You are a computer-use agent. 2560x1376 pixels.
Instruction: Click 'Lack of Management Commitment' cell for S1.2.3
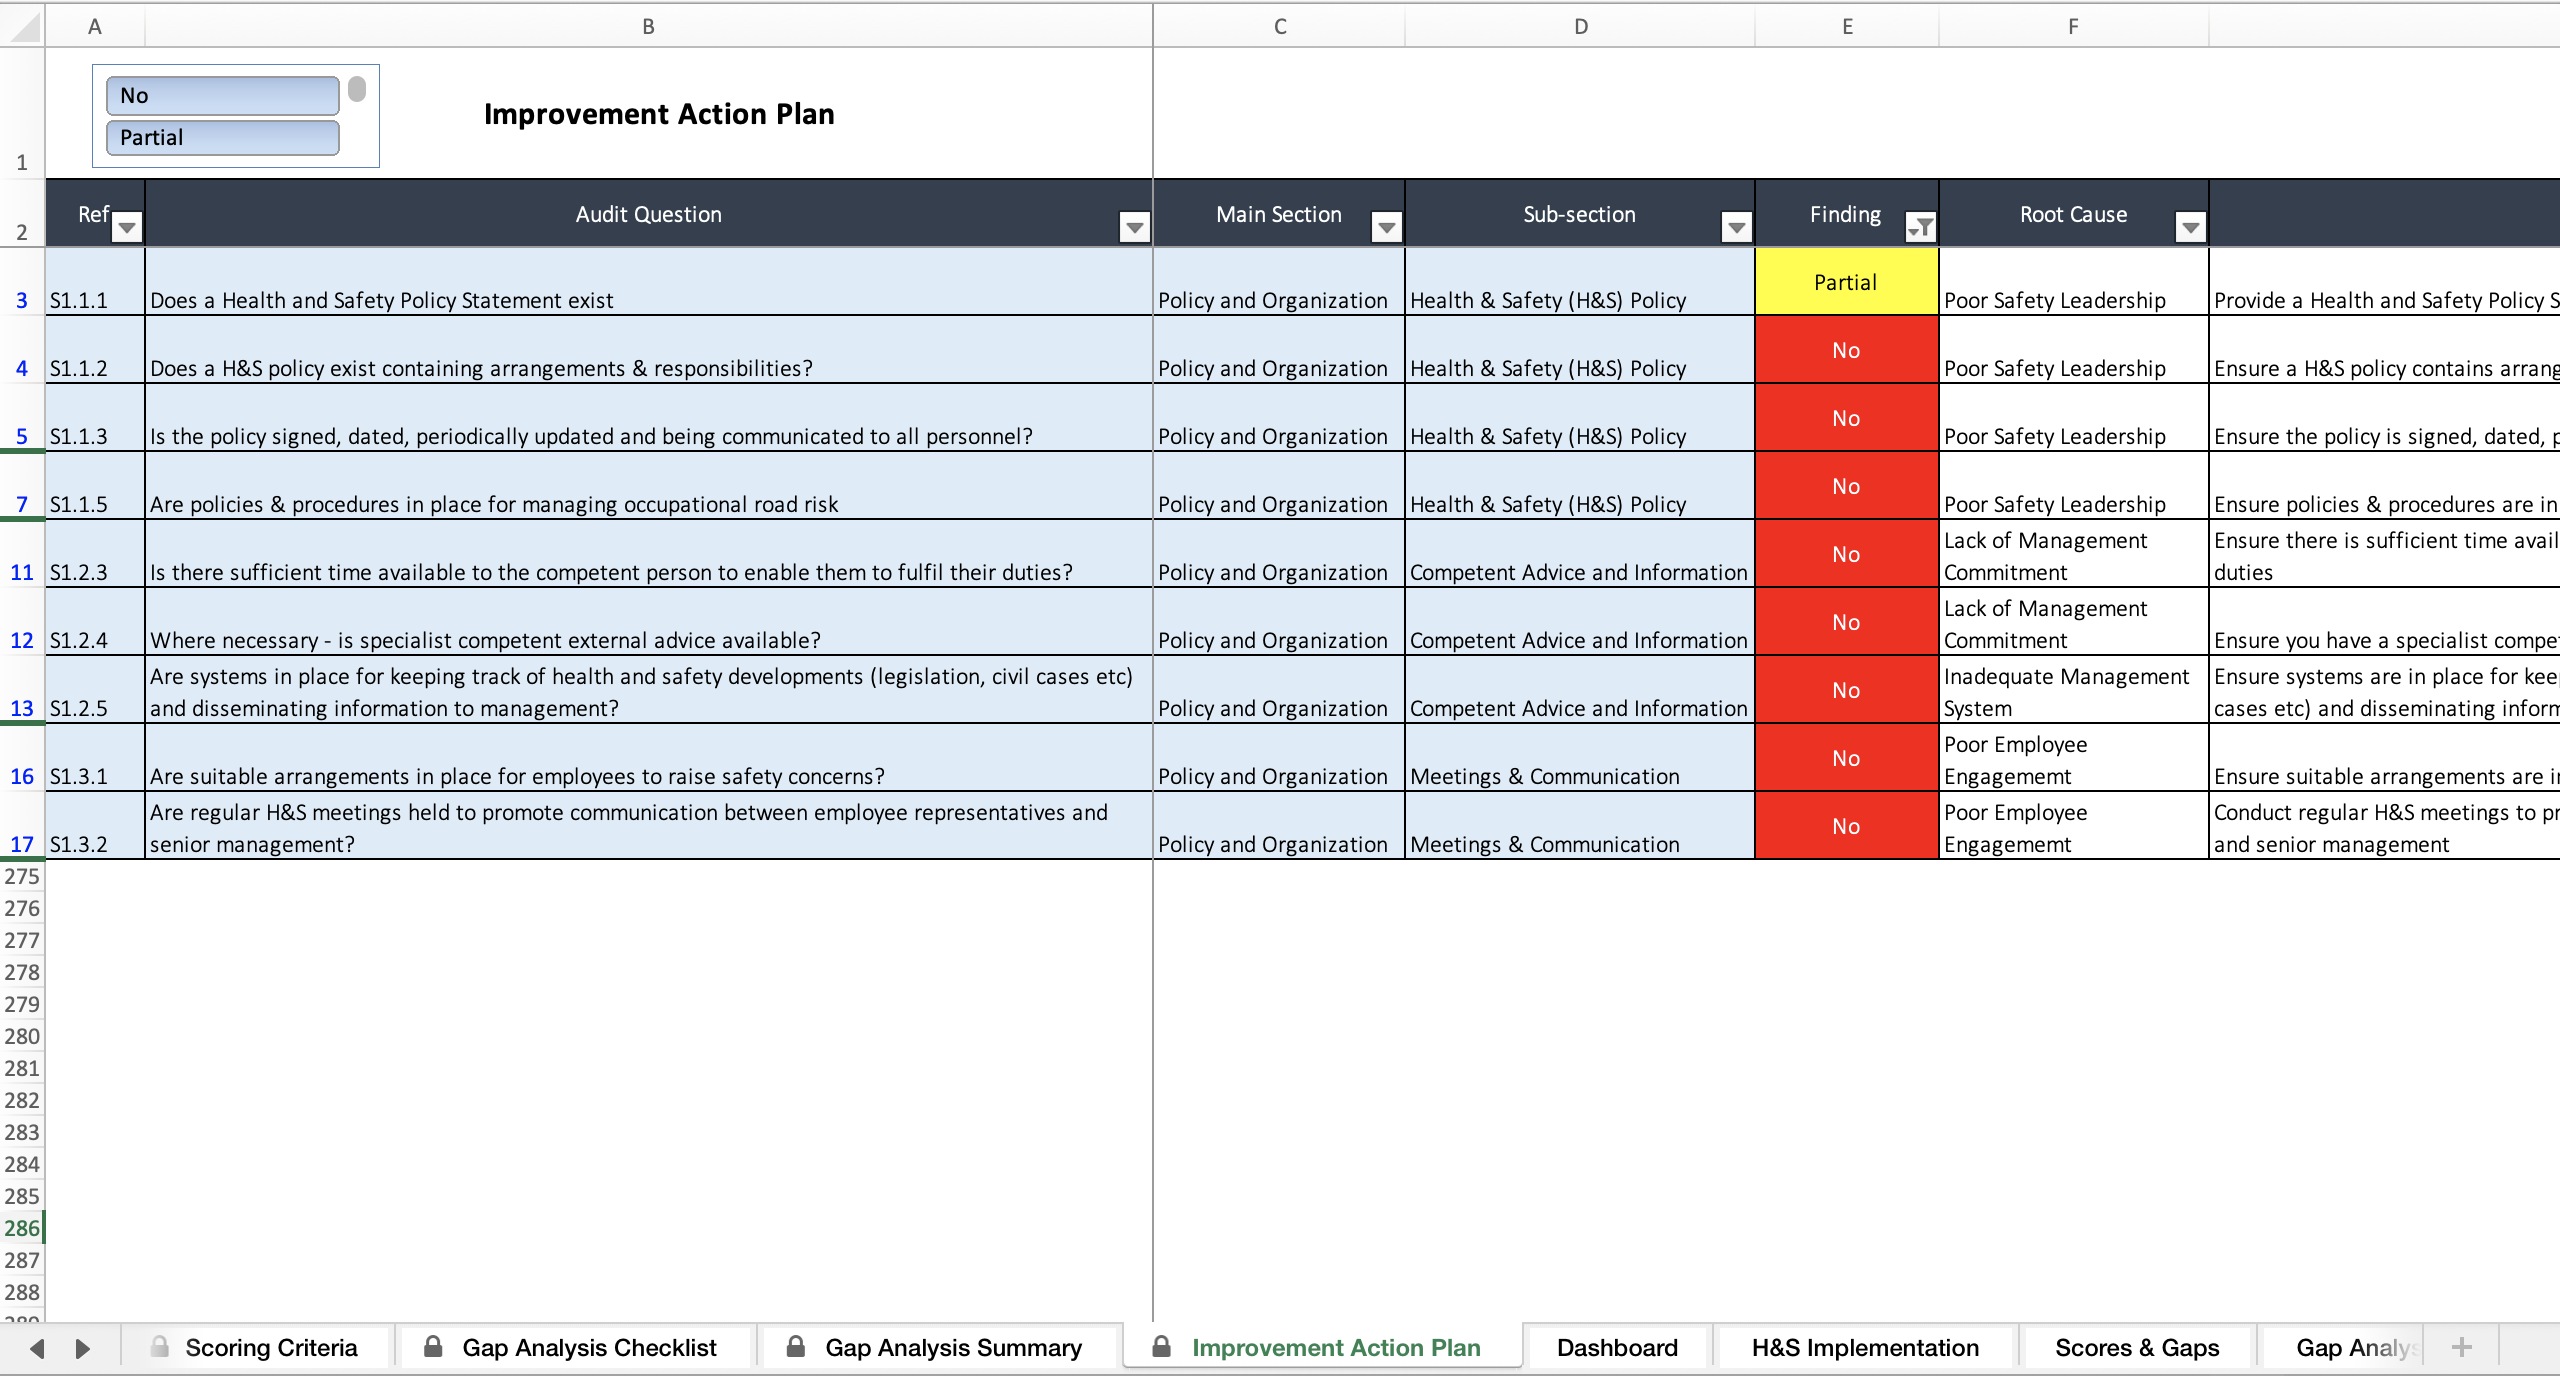(2073, 554)
